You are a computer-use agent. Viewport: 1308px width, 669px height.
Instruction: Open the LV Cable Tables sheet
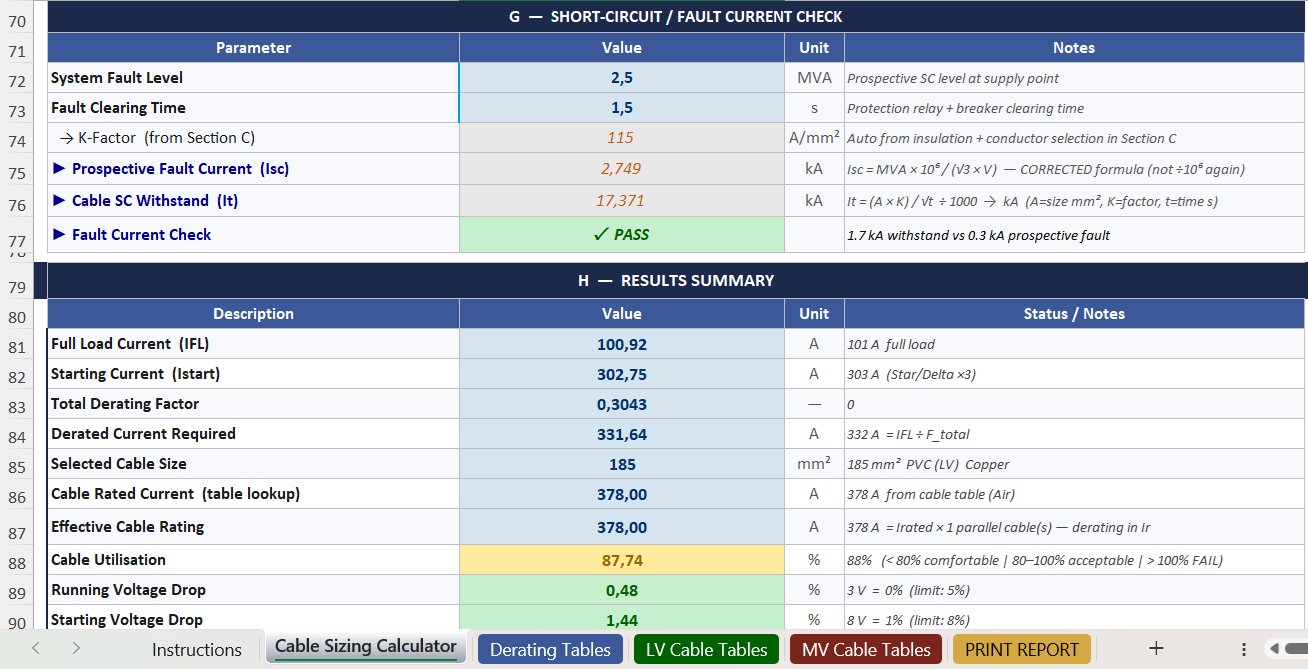(707, 649)
